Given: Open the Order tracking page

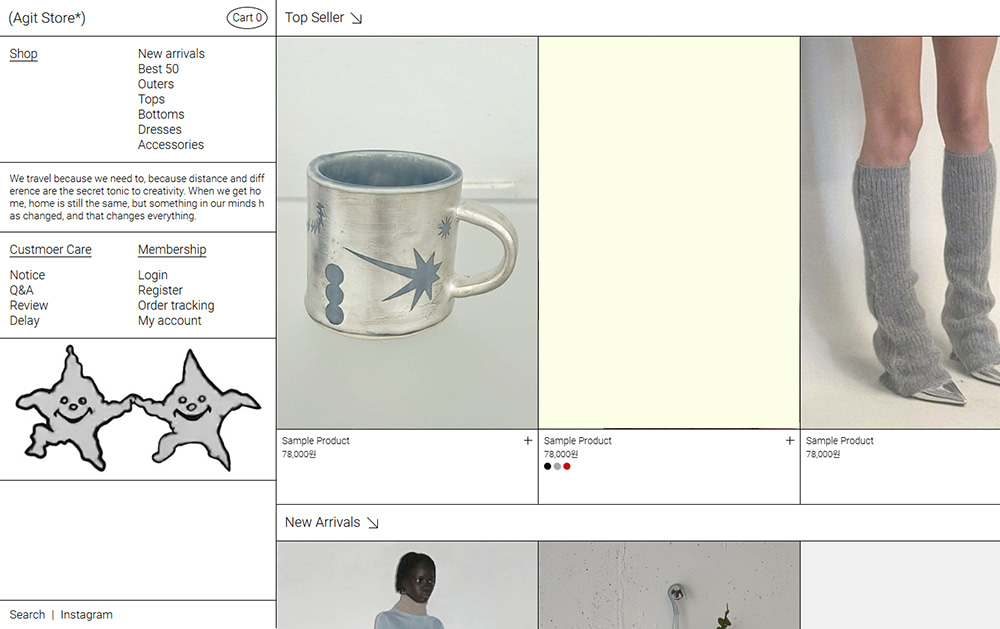Looking at the screenshot, I should pos(176,306).
